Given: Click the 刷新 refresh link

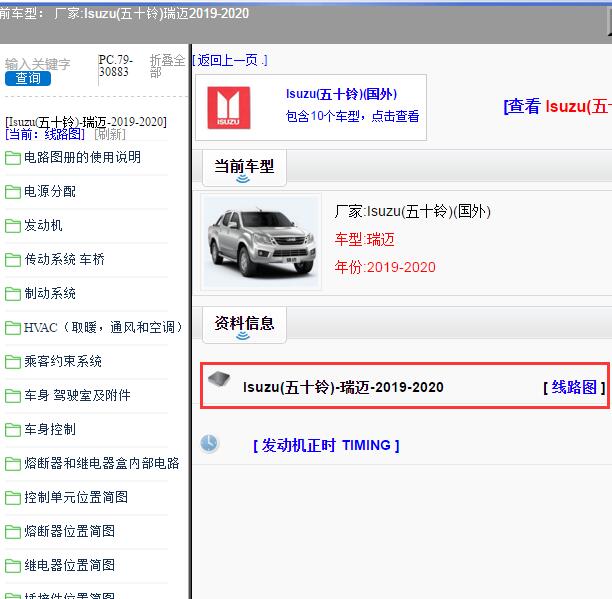Looking at the screenshot, I should 110,134.
